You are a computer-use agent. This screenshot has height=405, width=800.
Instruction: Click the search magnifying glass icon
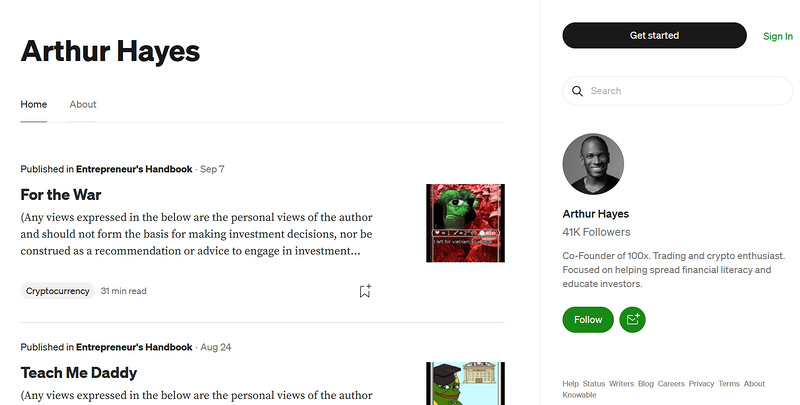[577, 91]
